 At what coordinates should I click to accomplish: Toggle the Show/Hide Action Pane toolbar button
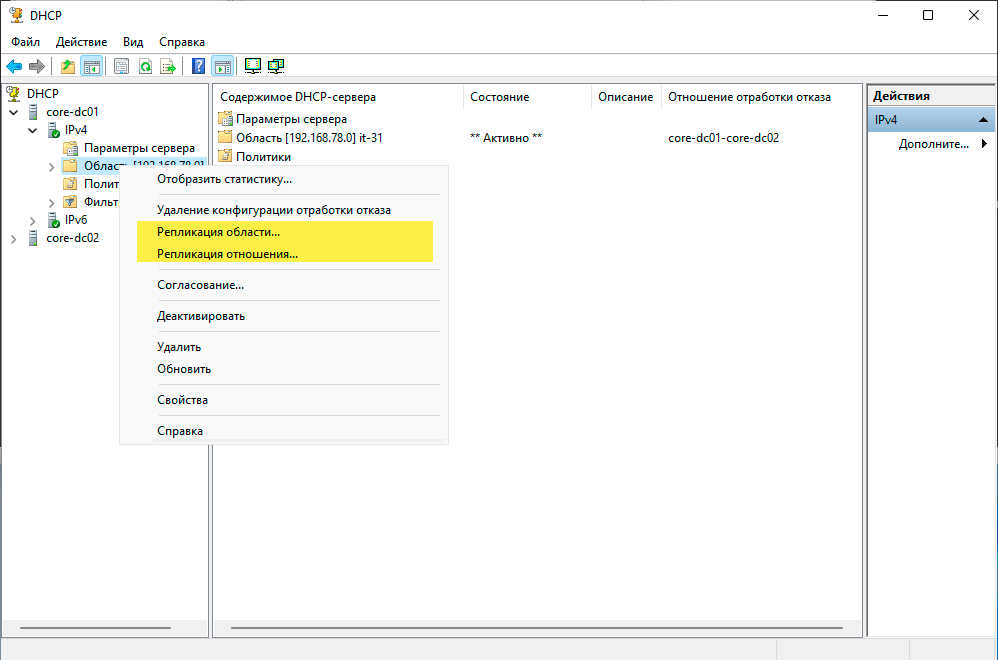(x=222, y=67)
